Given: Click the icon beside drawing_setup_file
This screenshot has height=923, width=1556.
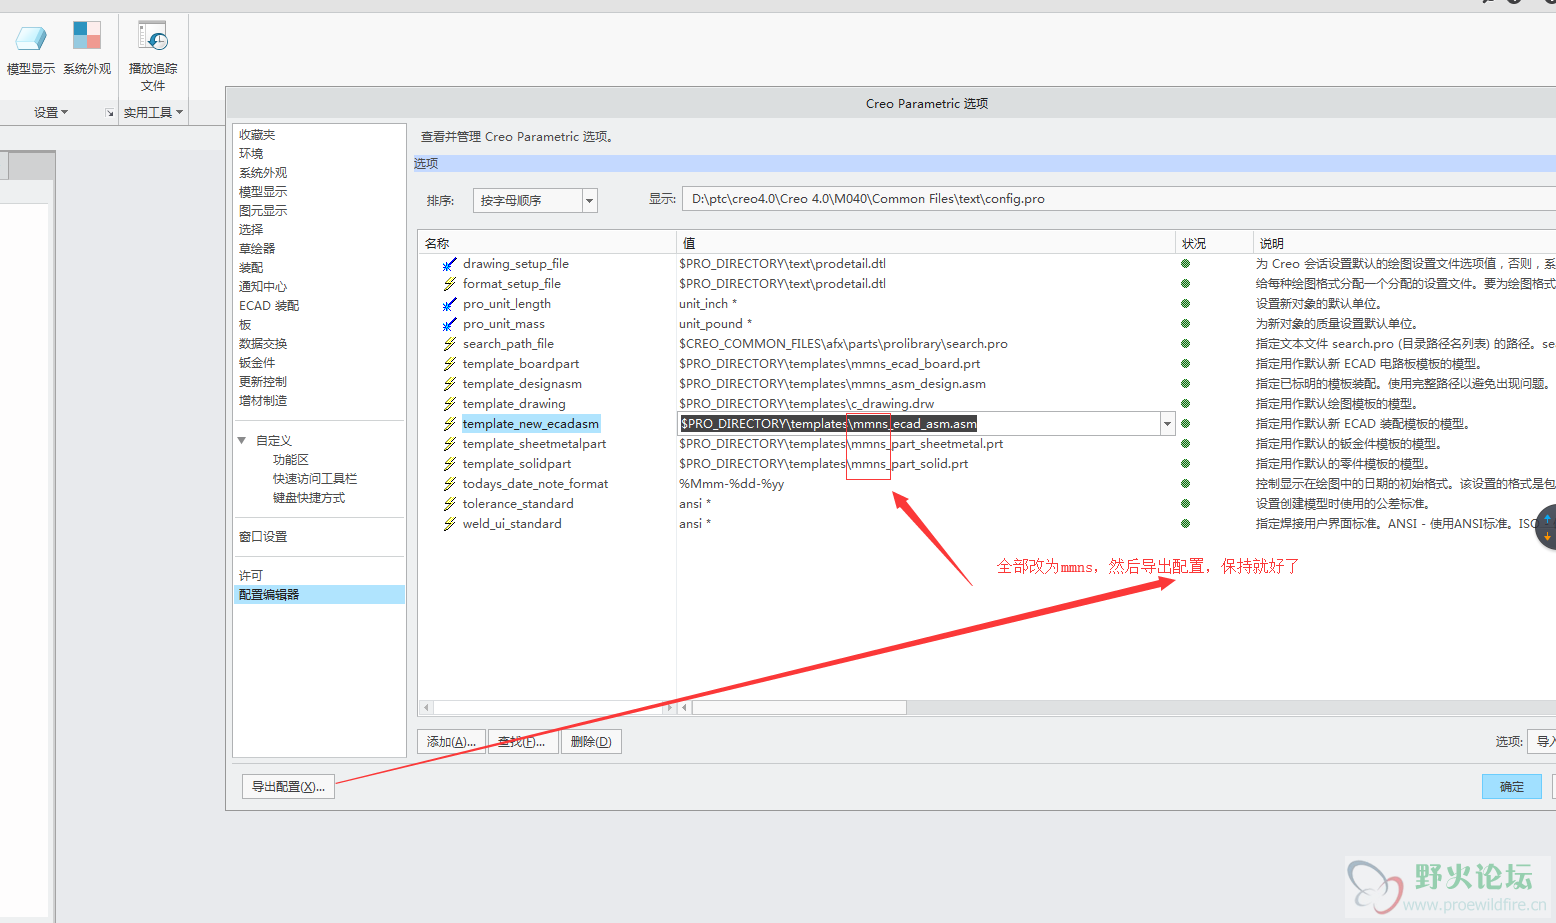Looking at the screenshot, I should click(450, 264).
